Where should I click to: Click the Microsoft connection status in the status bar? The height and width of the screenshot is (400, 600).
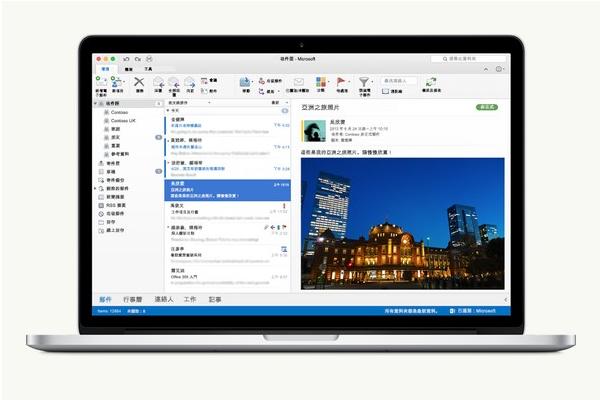click(x=473, y=311)
